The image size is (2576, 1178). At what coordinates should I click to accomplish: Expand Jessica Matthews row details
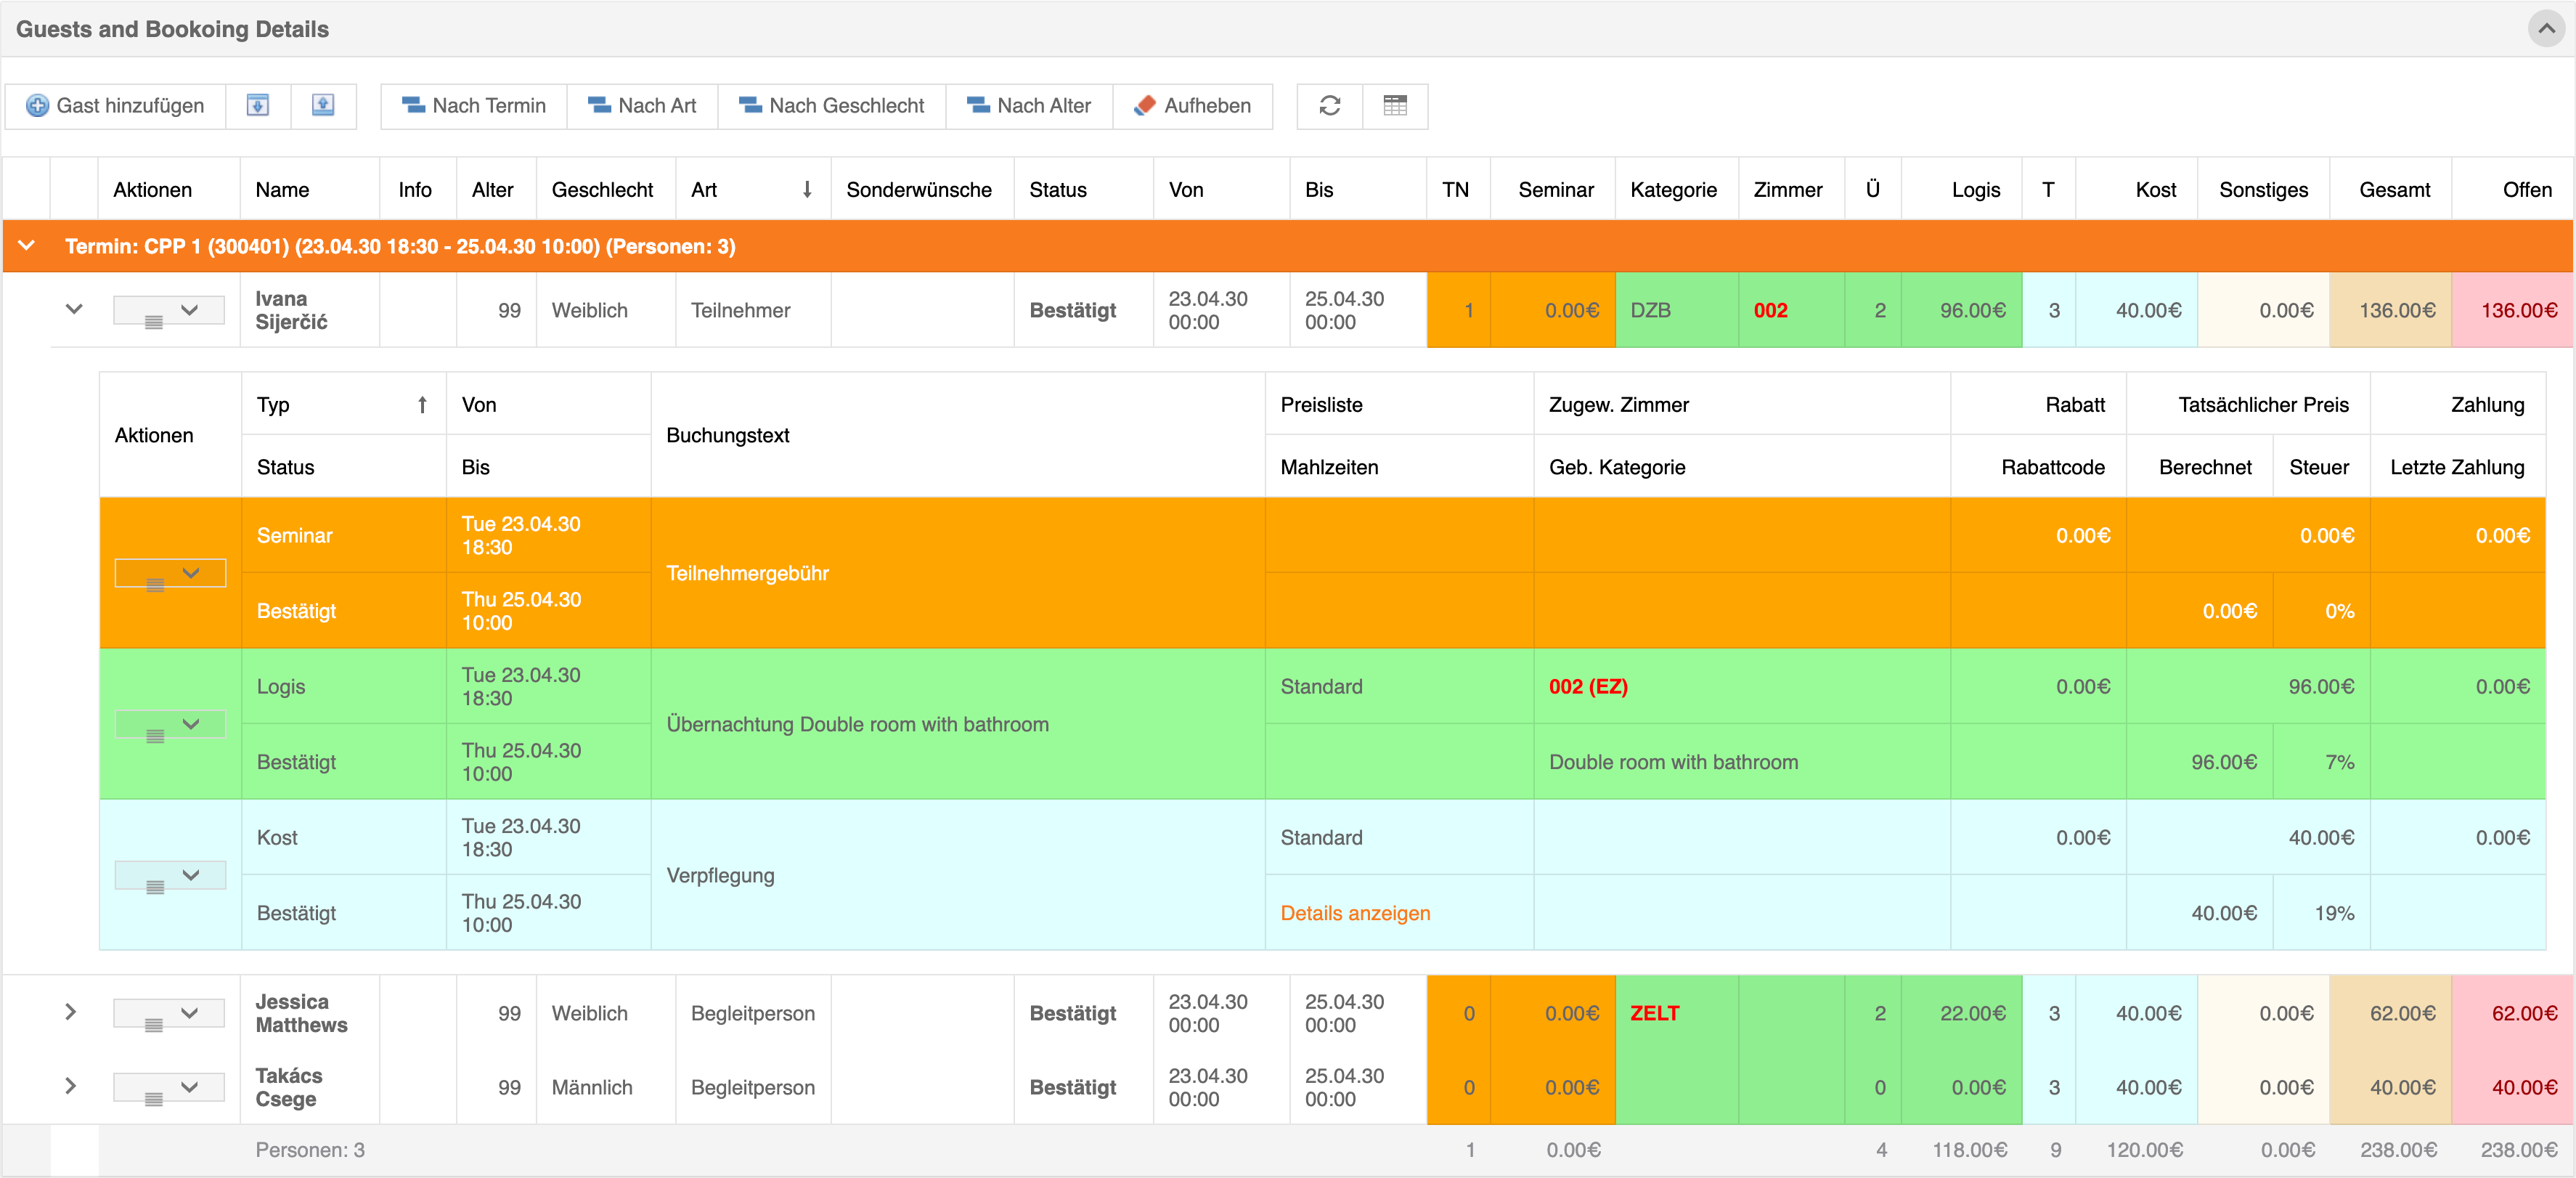(70, 1012)
